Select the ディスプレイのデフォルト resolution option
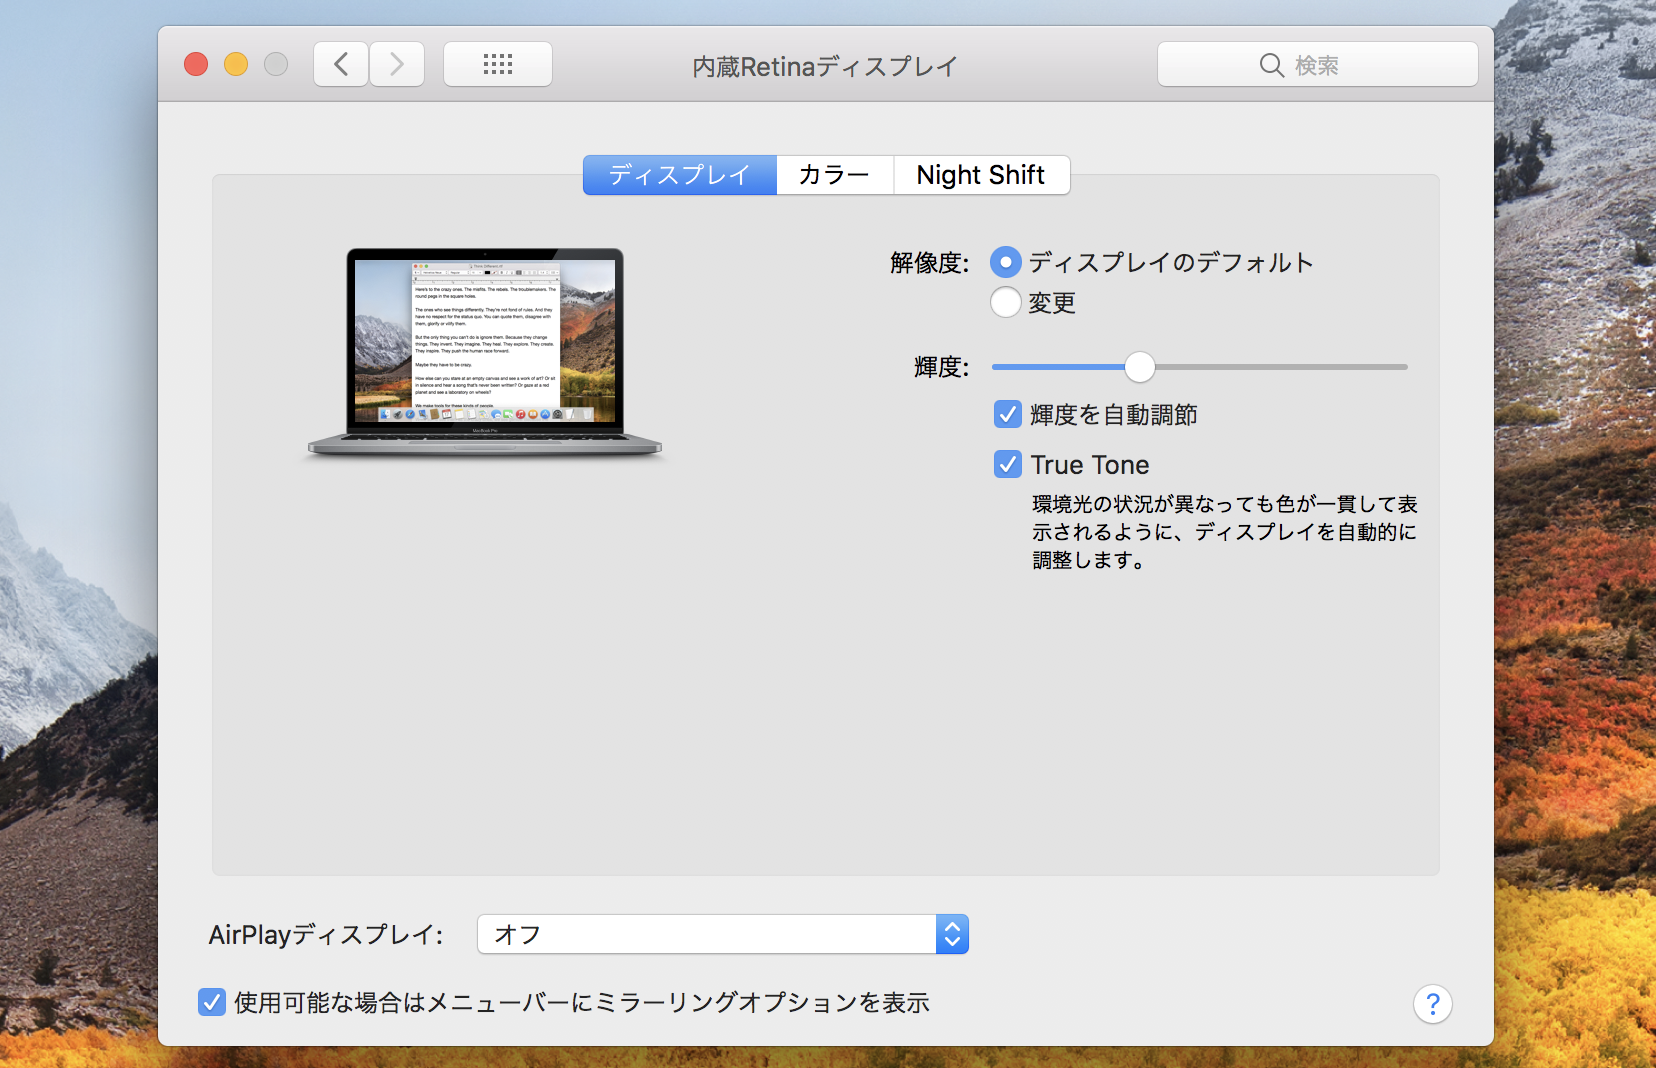Screen dimensions: 1656x1068 (x=1006, y=262)
